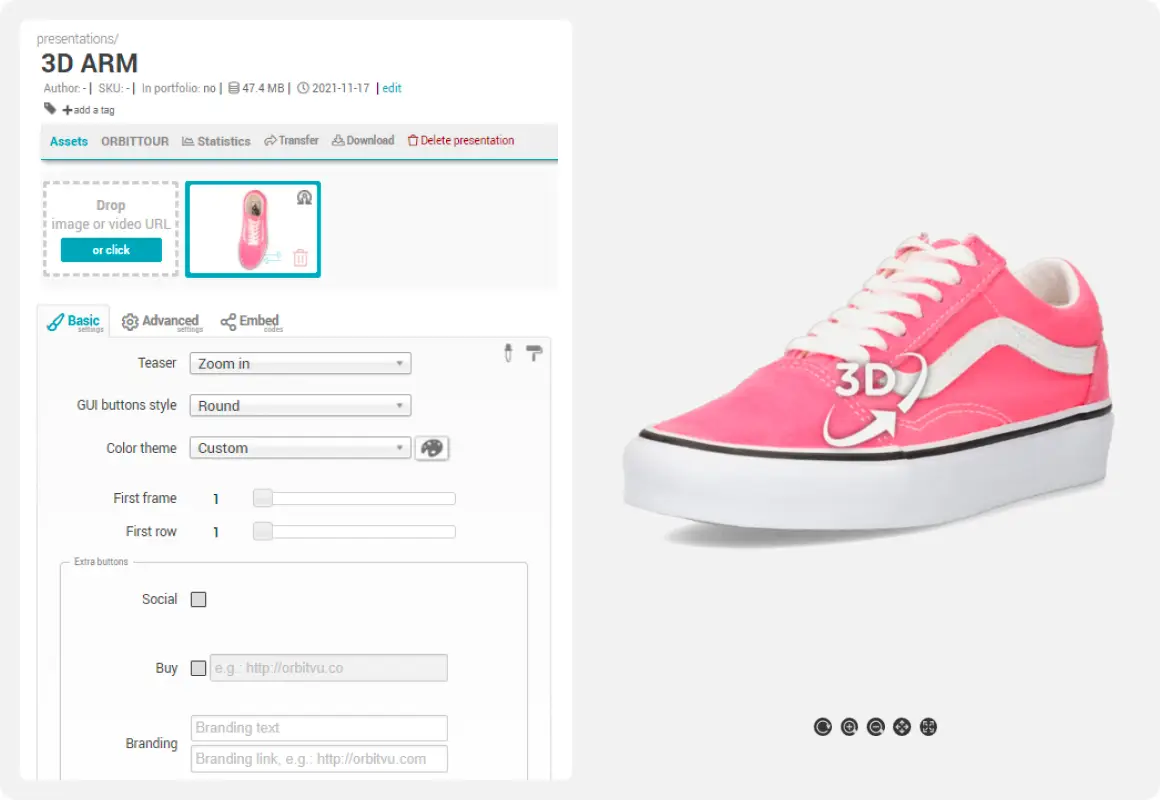1160x800 pixels.
Task: Open the color palette editor next to Custom
Action: [431, 448]
